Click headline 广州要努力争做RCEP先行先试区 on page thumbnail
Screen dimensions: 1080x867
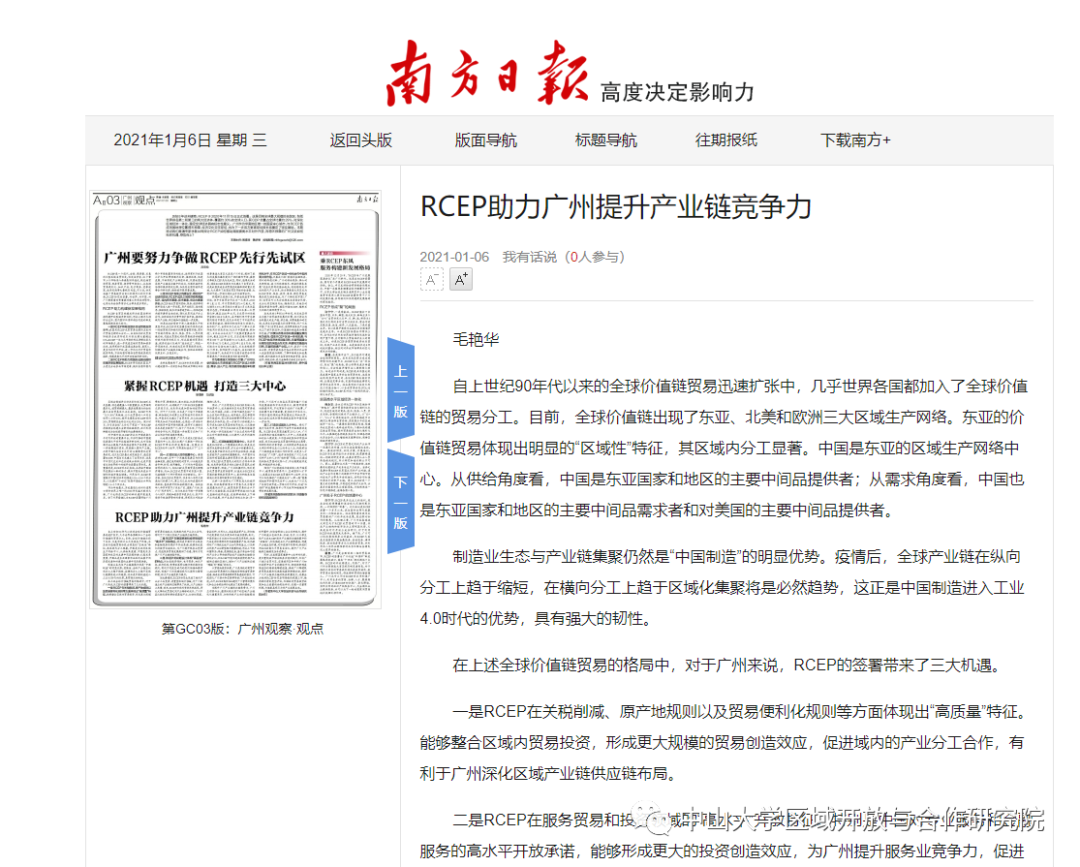pyautogui.click(x=205, y=258)
